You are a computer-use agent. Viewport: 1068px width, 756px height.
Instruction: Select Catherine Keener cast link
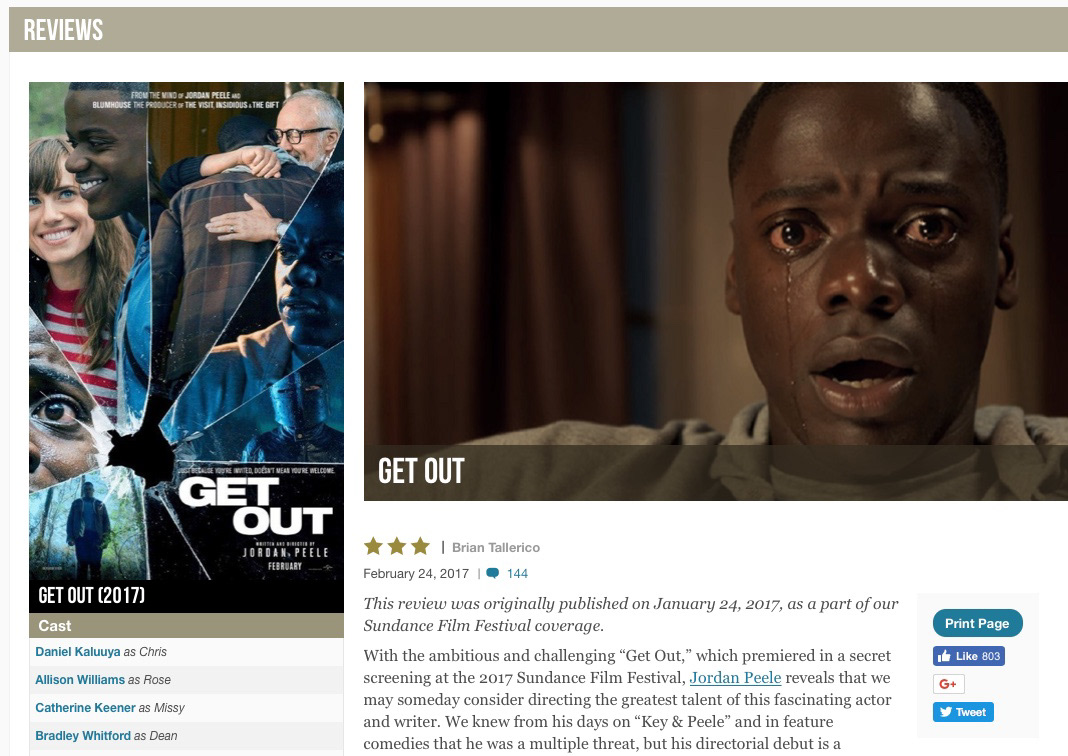point(85,708)
